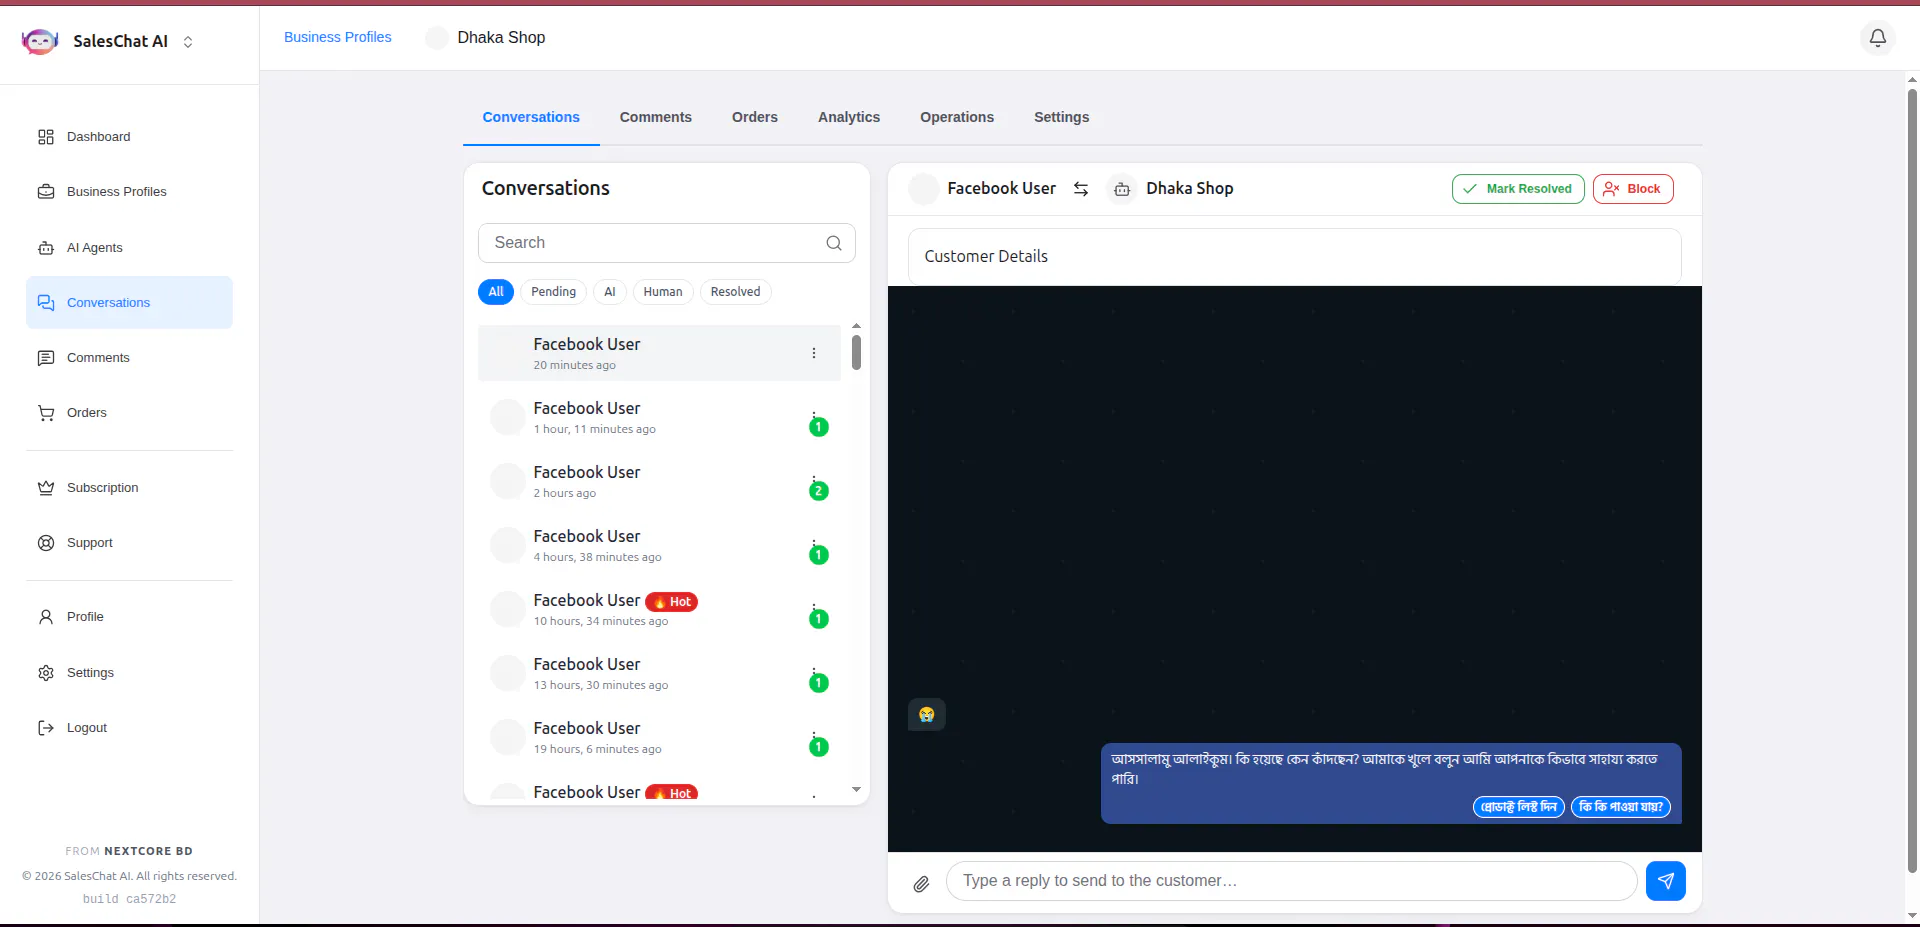
Task: Switch to the Orders tab
Action: click(x=755, y=117)
